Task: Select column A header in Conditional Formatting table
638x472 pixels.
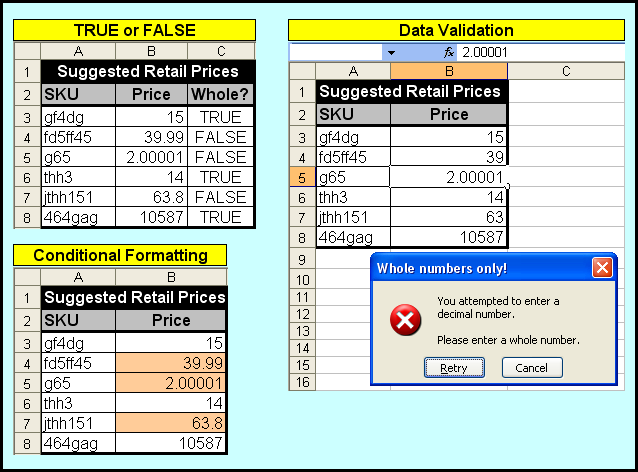Action: pyautogui.click(x=78, y=277)
